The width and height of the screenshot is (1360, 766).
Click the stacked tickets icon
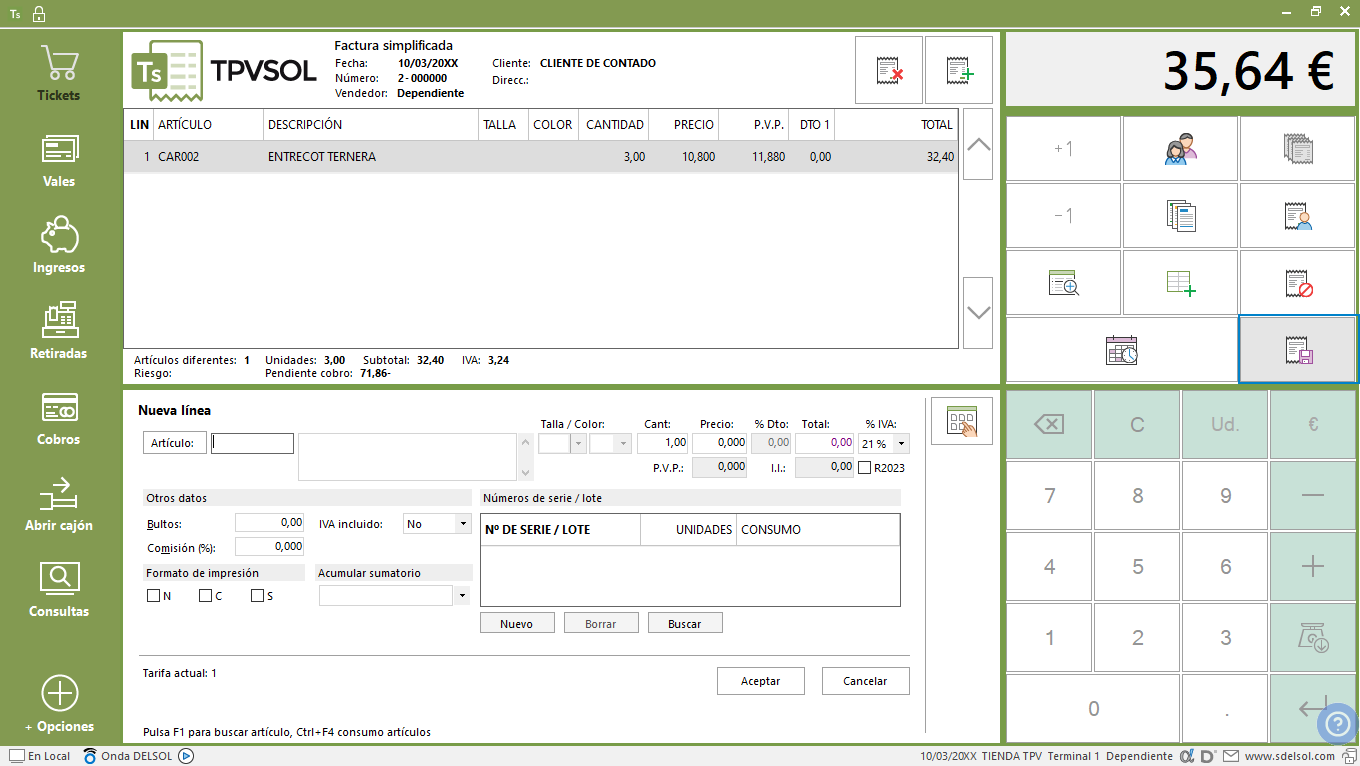1299,149
